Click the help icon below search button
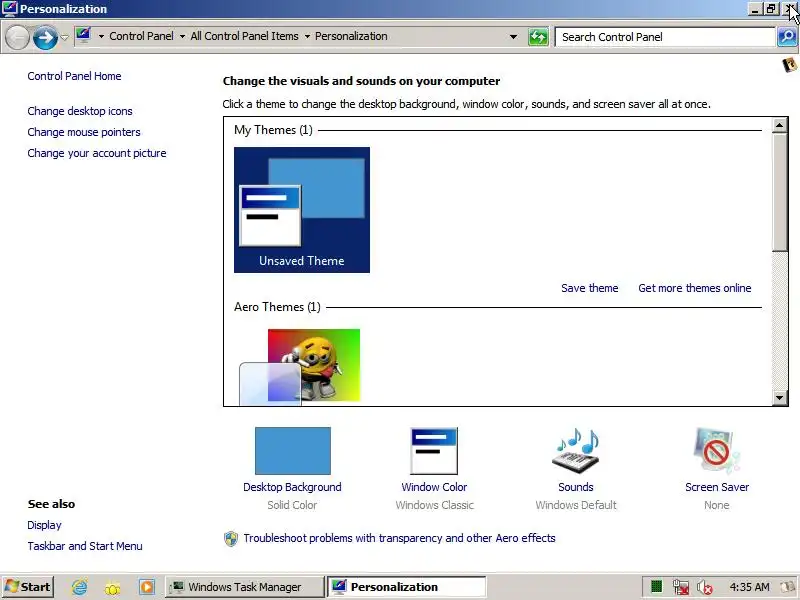The width and height of the screenshot is (800, 600). coord(789,65)
